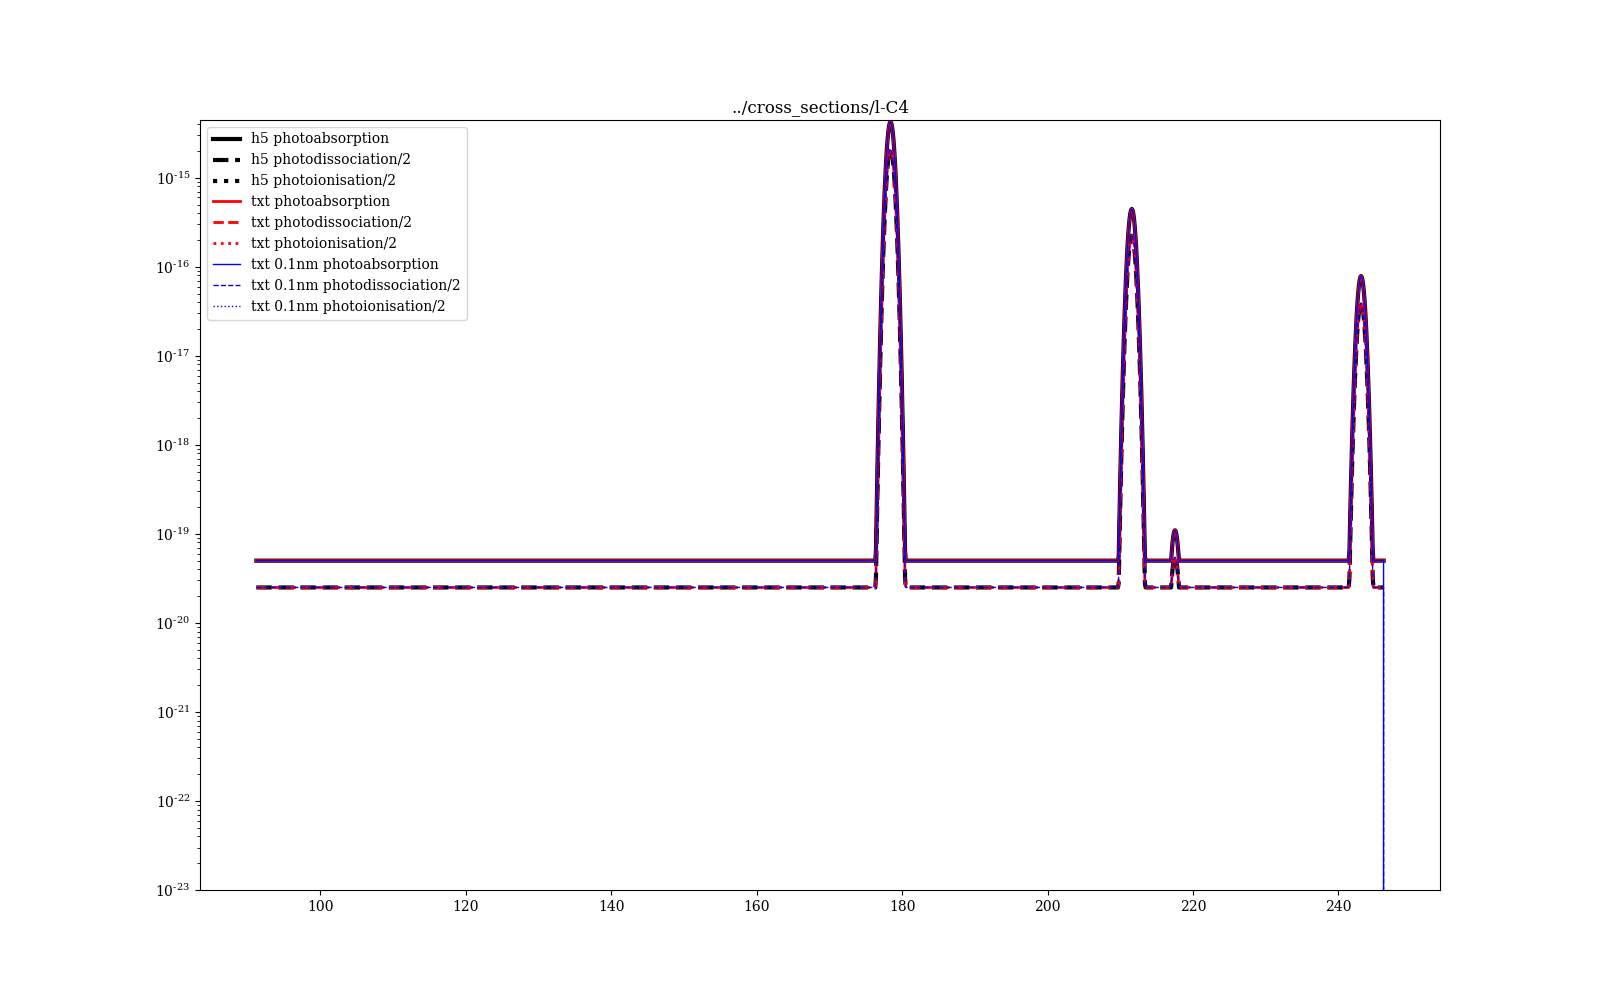The width and height of the screenshot is (1600, 1000).
Task: Click x-axis tick label 120
Action: 466,906
